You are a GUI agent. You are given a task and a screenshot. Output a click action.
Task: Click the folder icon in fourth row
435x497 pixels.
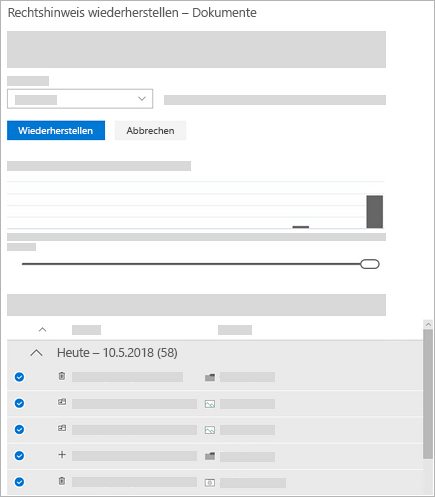210,456
